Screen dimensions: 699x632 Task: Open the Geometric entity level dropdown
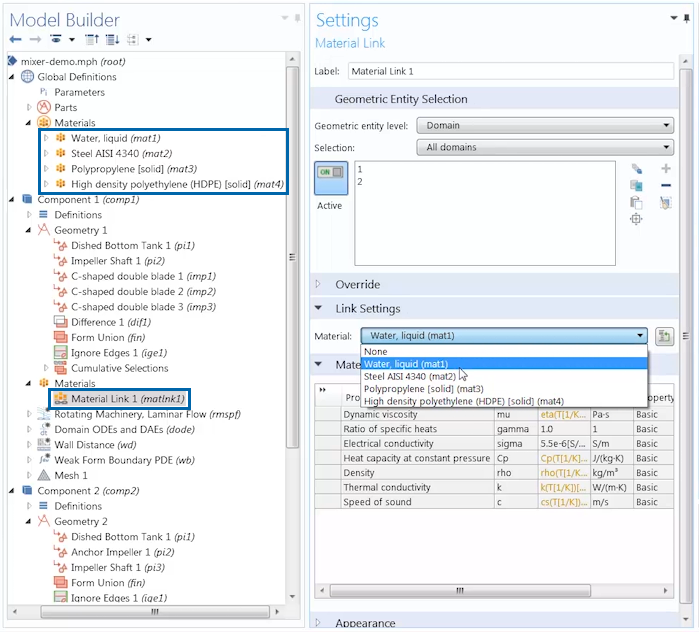pyautogui.click(x=544, y=125)
